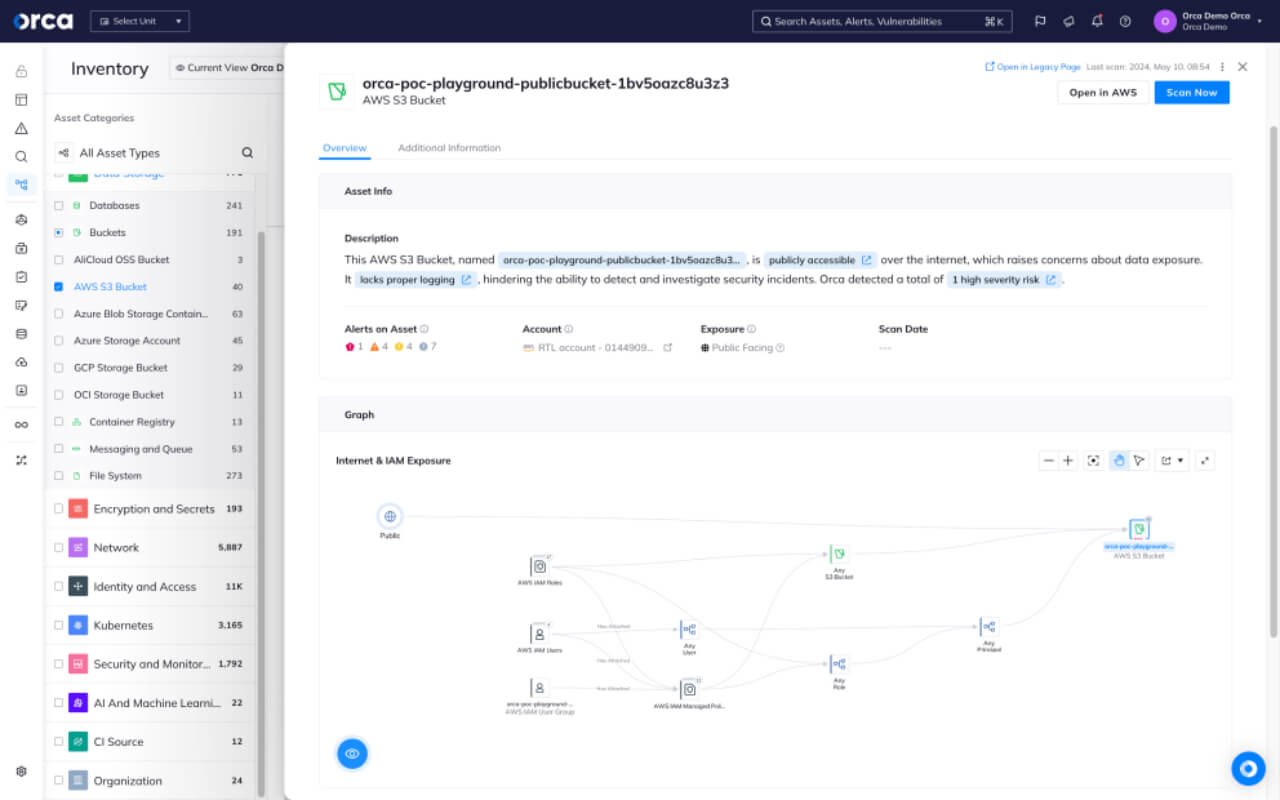This screenshot has width=1280, height=800.
Task: Open the database cylinder icon in left sidebar
Action: [x=21, y=334]
